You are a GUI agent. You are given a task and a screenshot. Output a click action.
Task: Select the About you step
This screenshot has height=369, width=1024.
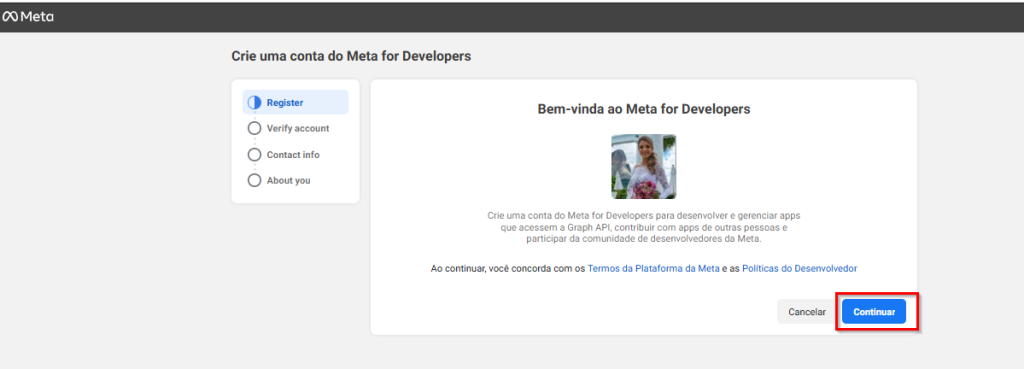[280, 180]
